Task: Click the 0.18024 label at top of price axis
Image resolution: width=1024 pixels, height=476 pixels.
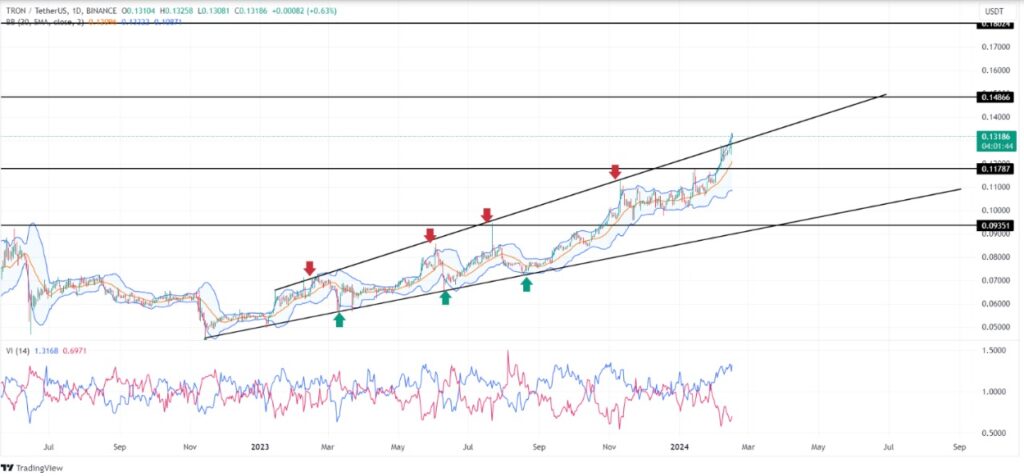Action: click(x=997, y=24)
